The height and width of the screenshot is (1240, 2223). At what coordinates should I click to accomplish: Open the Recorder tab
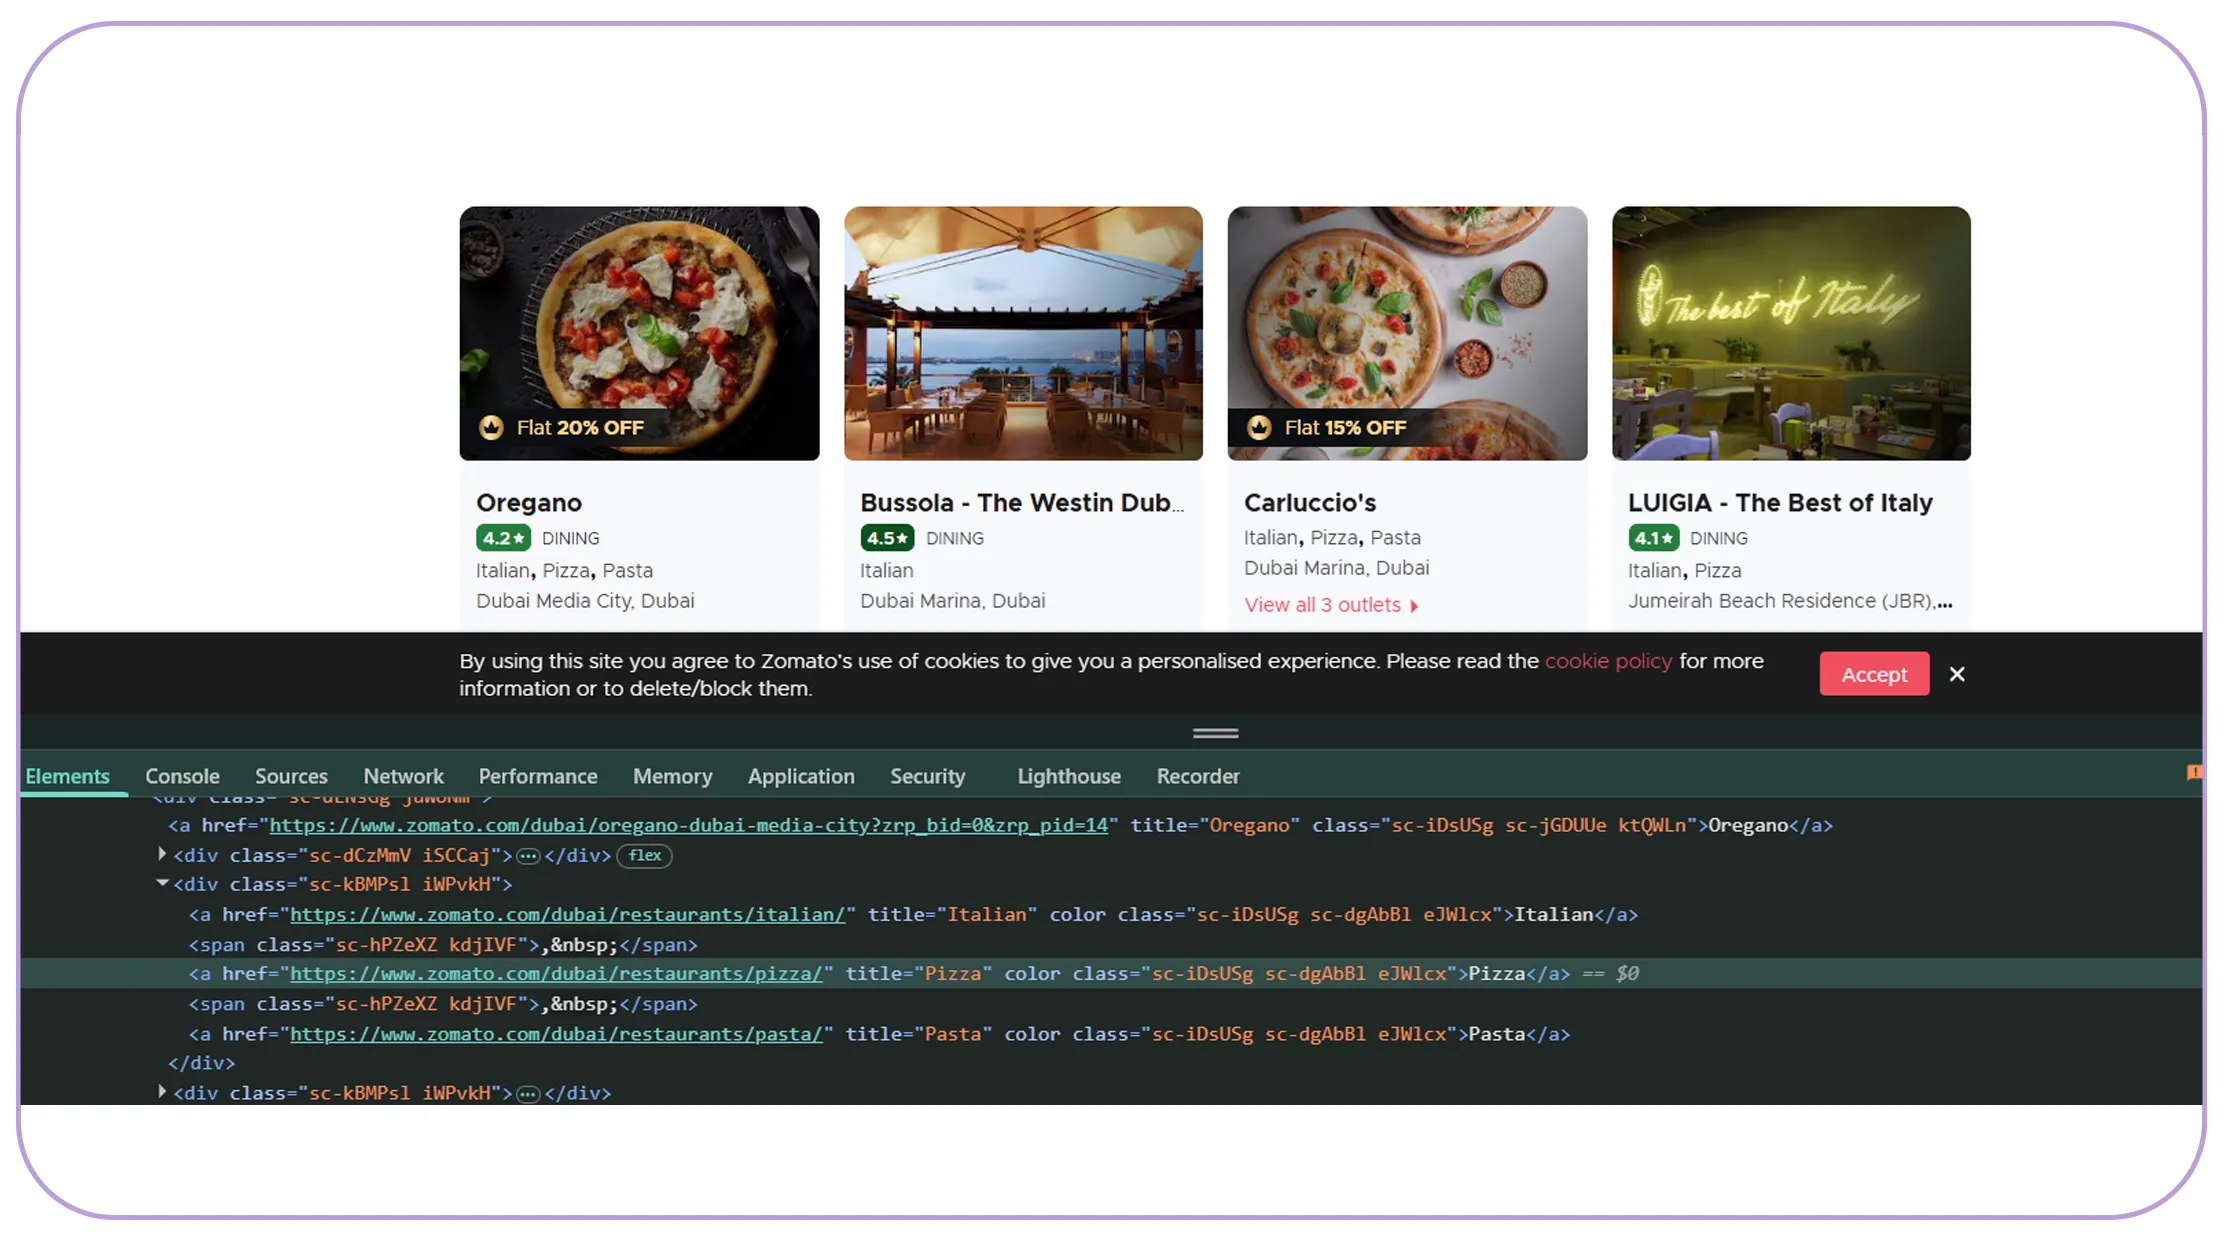coord(1198,776)
